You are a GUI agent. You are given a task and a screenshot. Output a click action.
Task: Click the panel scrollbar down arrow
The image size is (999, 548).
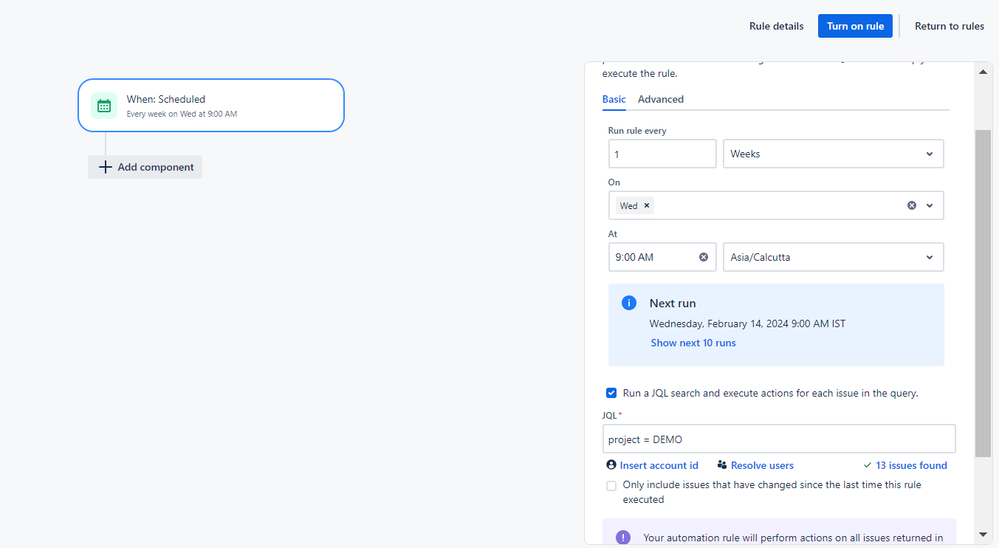(983, 535)
